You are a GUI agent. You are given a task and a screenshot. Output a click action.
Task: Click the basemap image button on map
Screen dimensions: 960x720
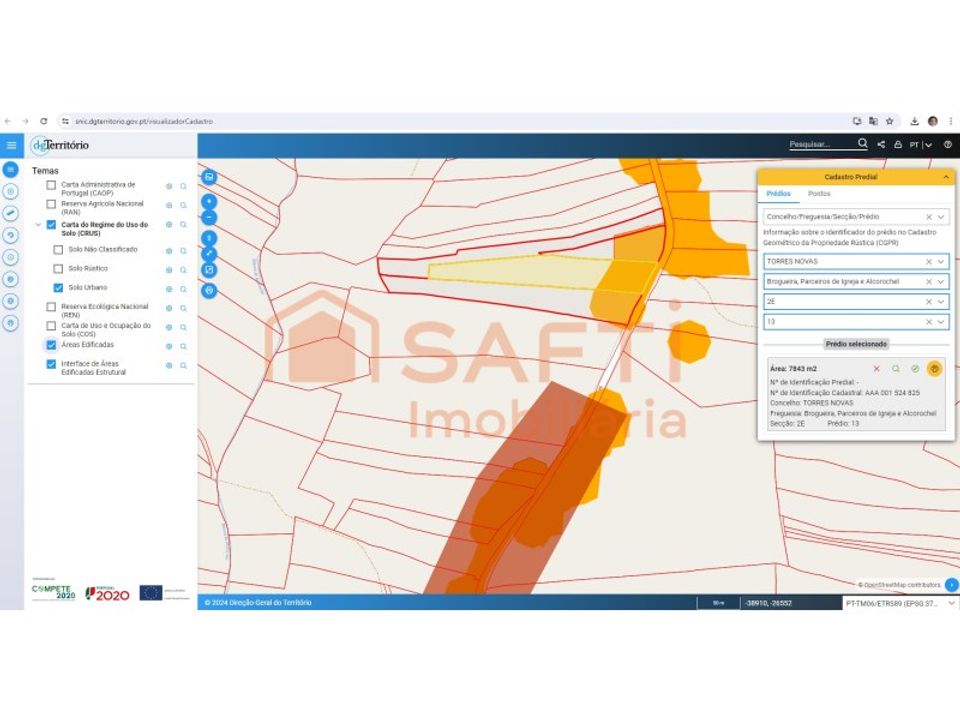coord(209,177)
